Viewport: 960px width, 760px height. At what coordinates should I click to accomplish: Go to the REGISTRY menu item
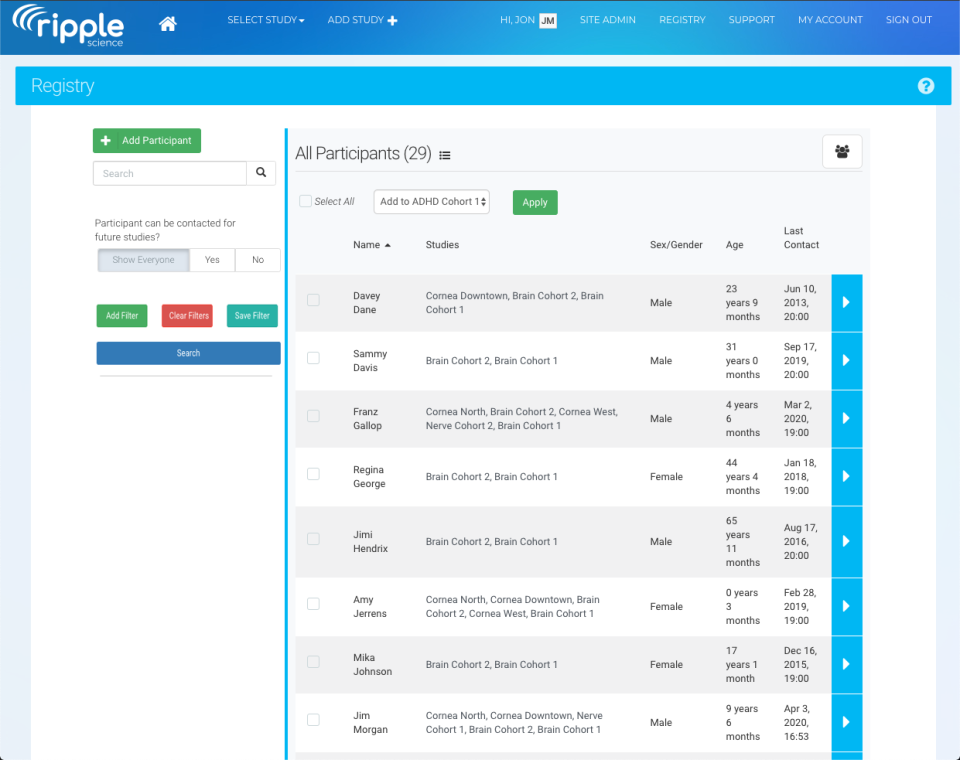pyautogui.click(x=682, y=19)
